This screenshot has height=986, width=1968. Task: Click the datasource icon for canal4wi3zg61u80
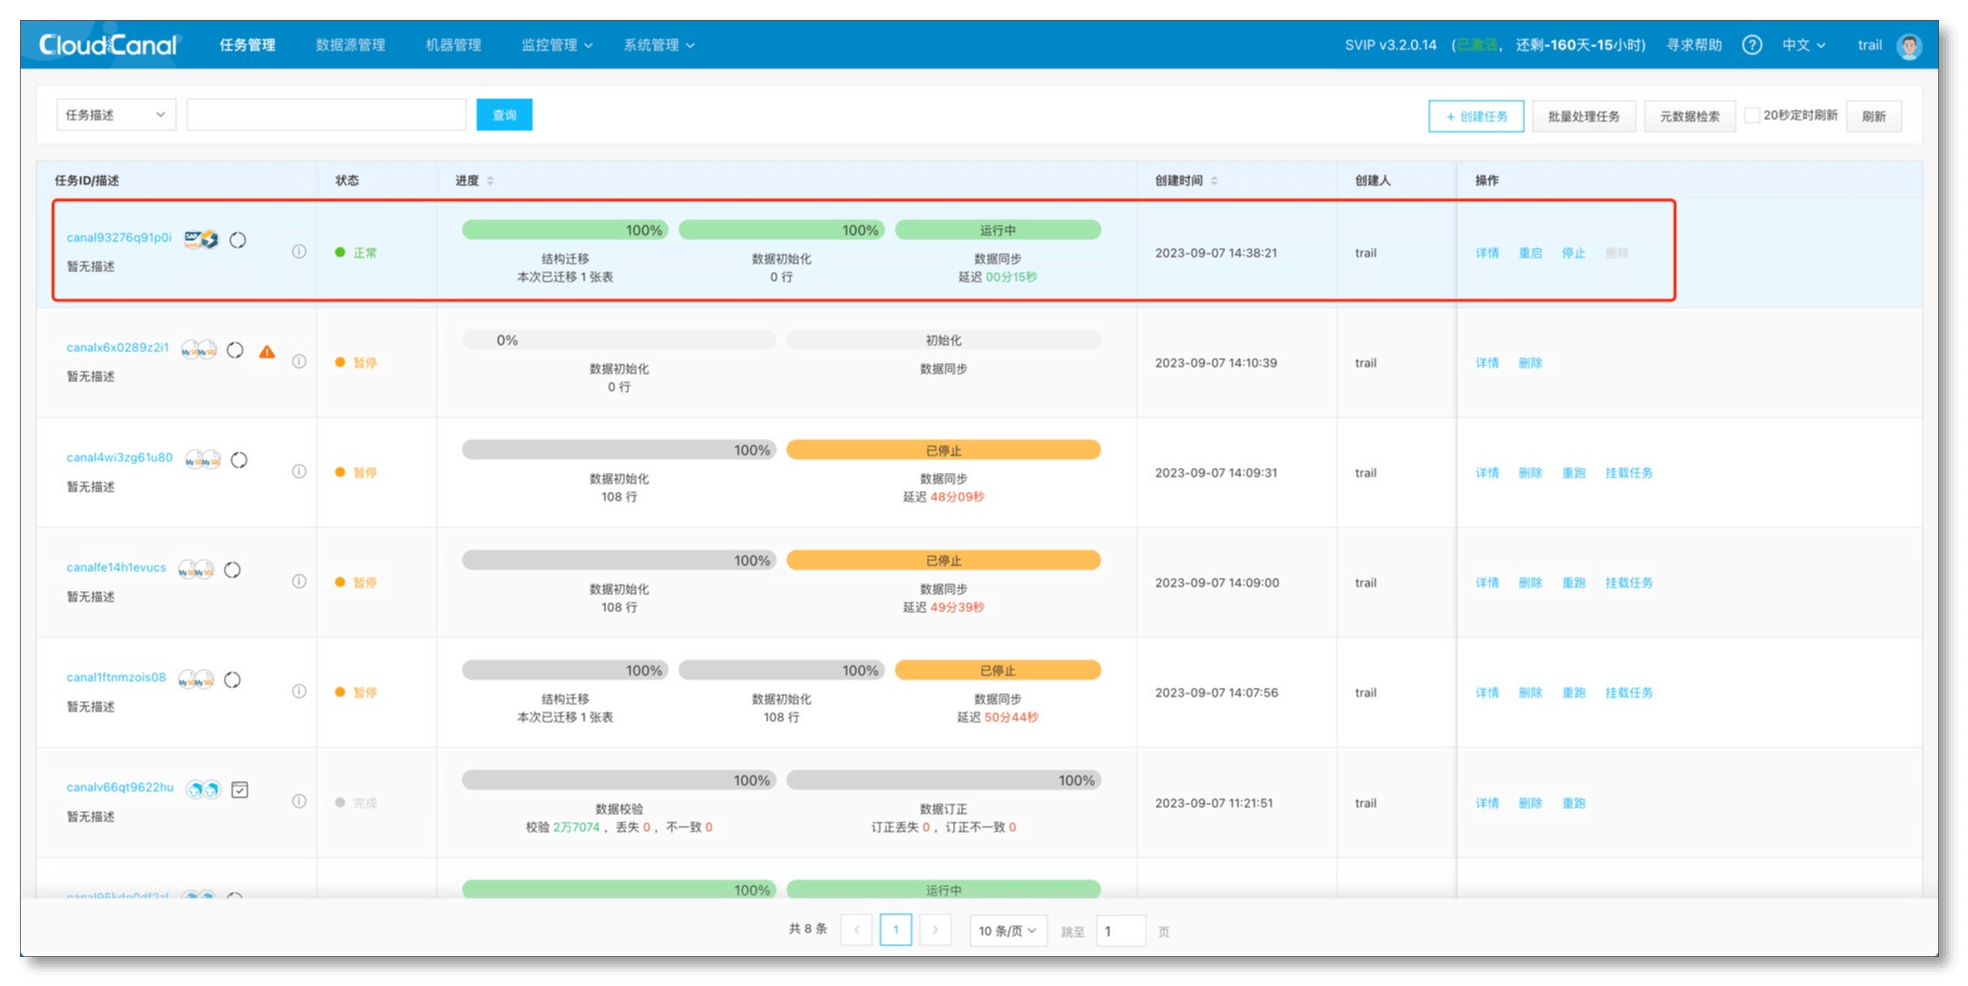tap(203, 460)
